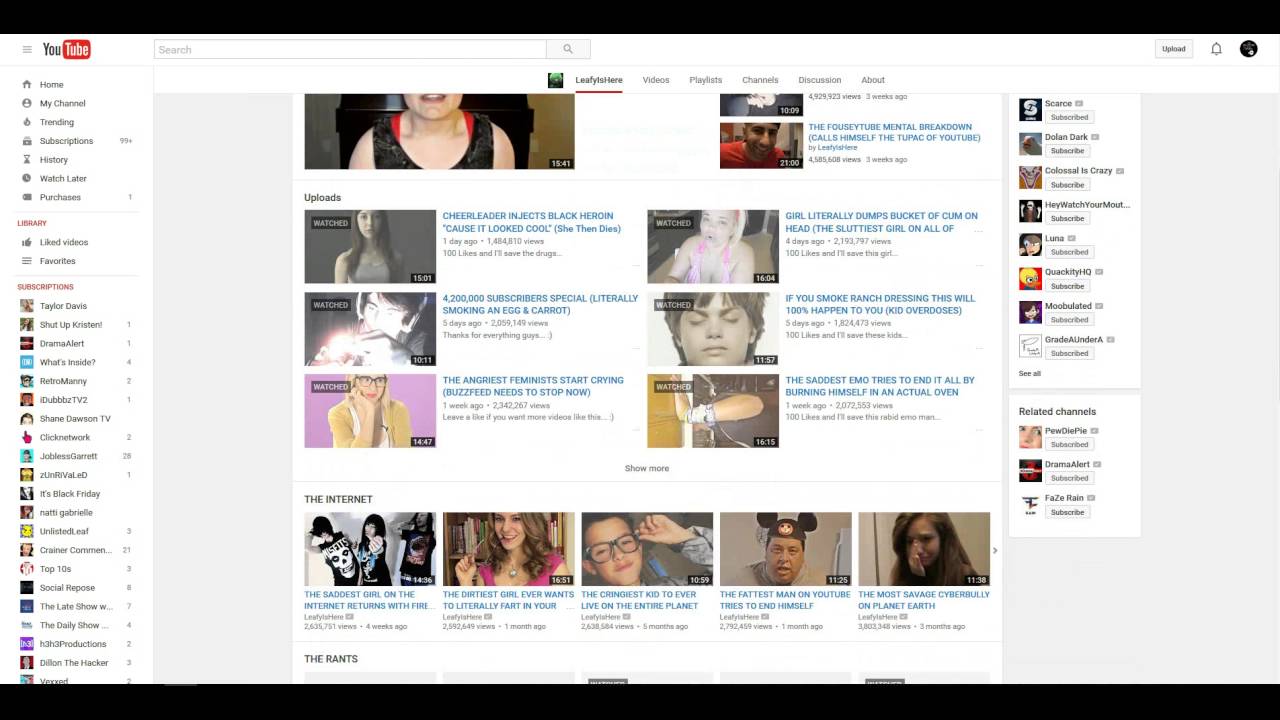Click the Liked videos thumb icon

(27, 242)
